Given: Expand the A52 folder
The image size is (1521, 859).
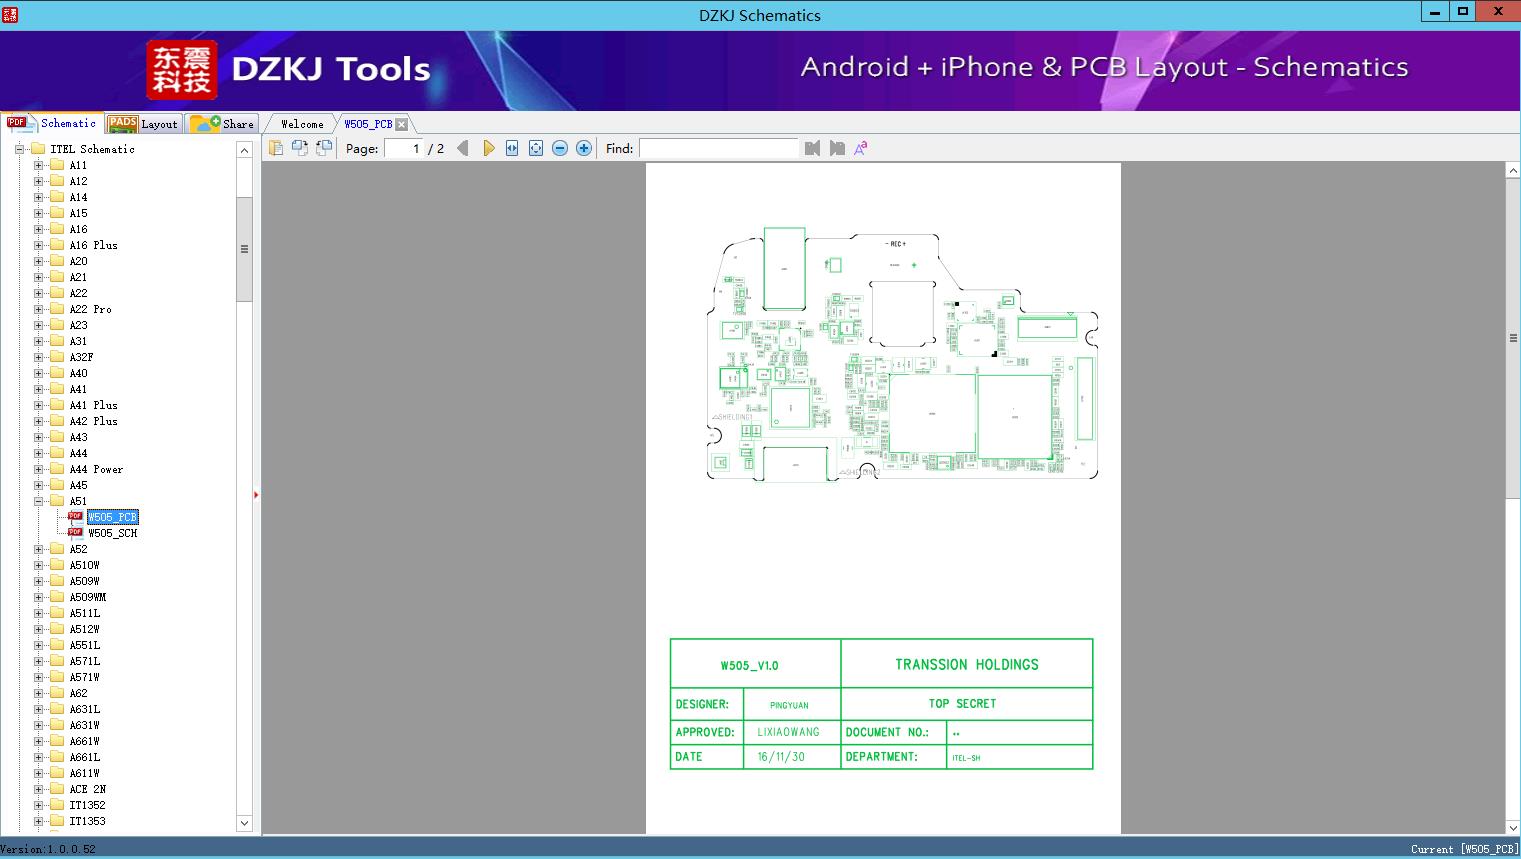Looking at the screenshot, I should tap(39, 549).
